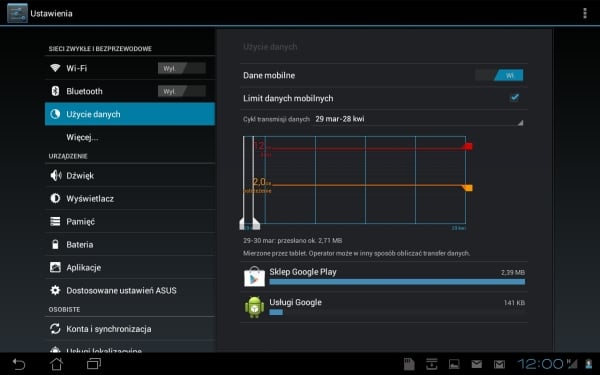Tap the mobile signal strength icon
This screenshot has width=600, height=375.
click(x=572, y=364)
